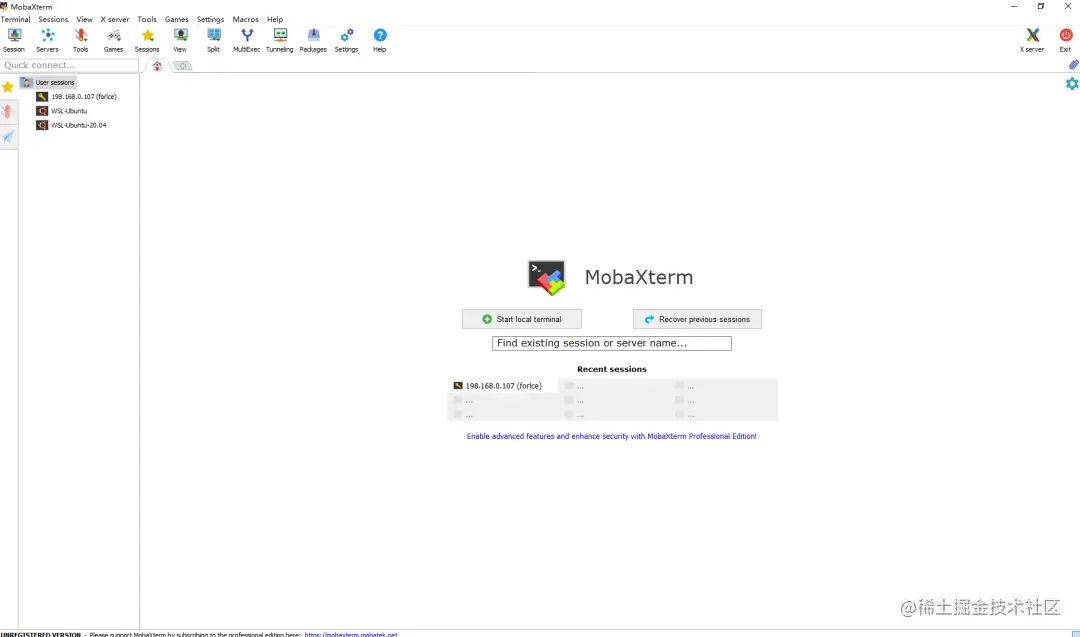Click Start local terminal button
This screenshot has width=1080, height=637.
pyautogui.click(x=522, y=319)
